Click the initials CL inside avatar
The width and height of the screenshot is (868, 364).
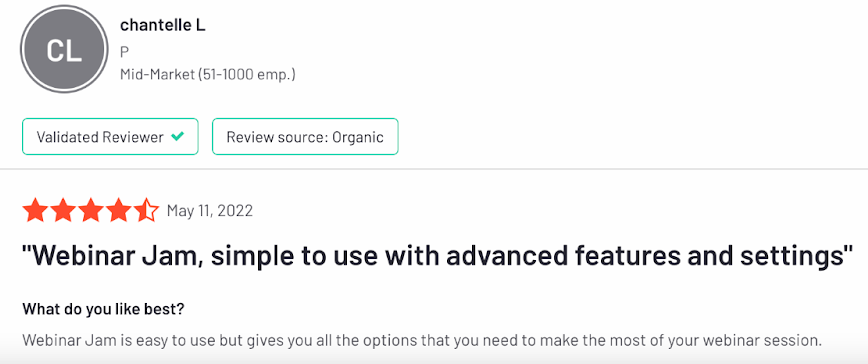tap(64, 50)
